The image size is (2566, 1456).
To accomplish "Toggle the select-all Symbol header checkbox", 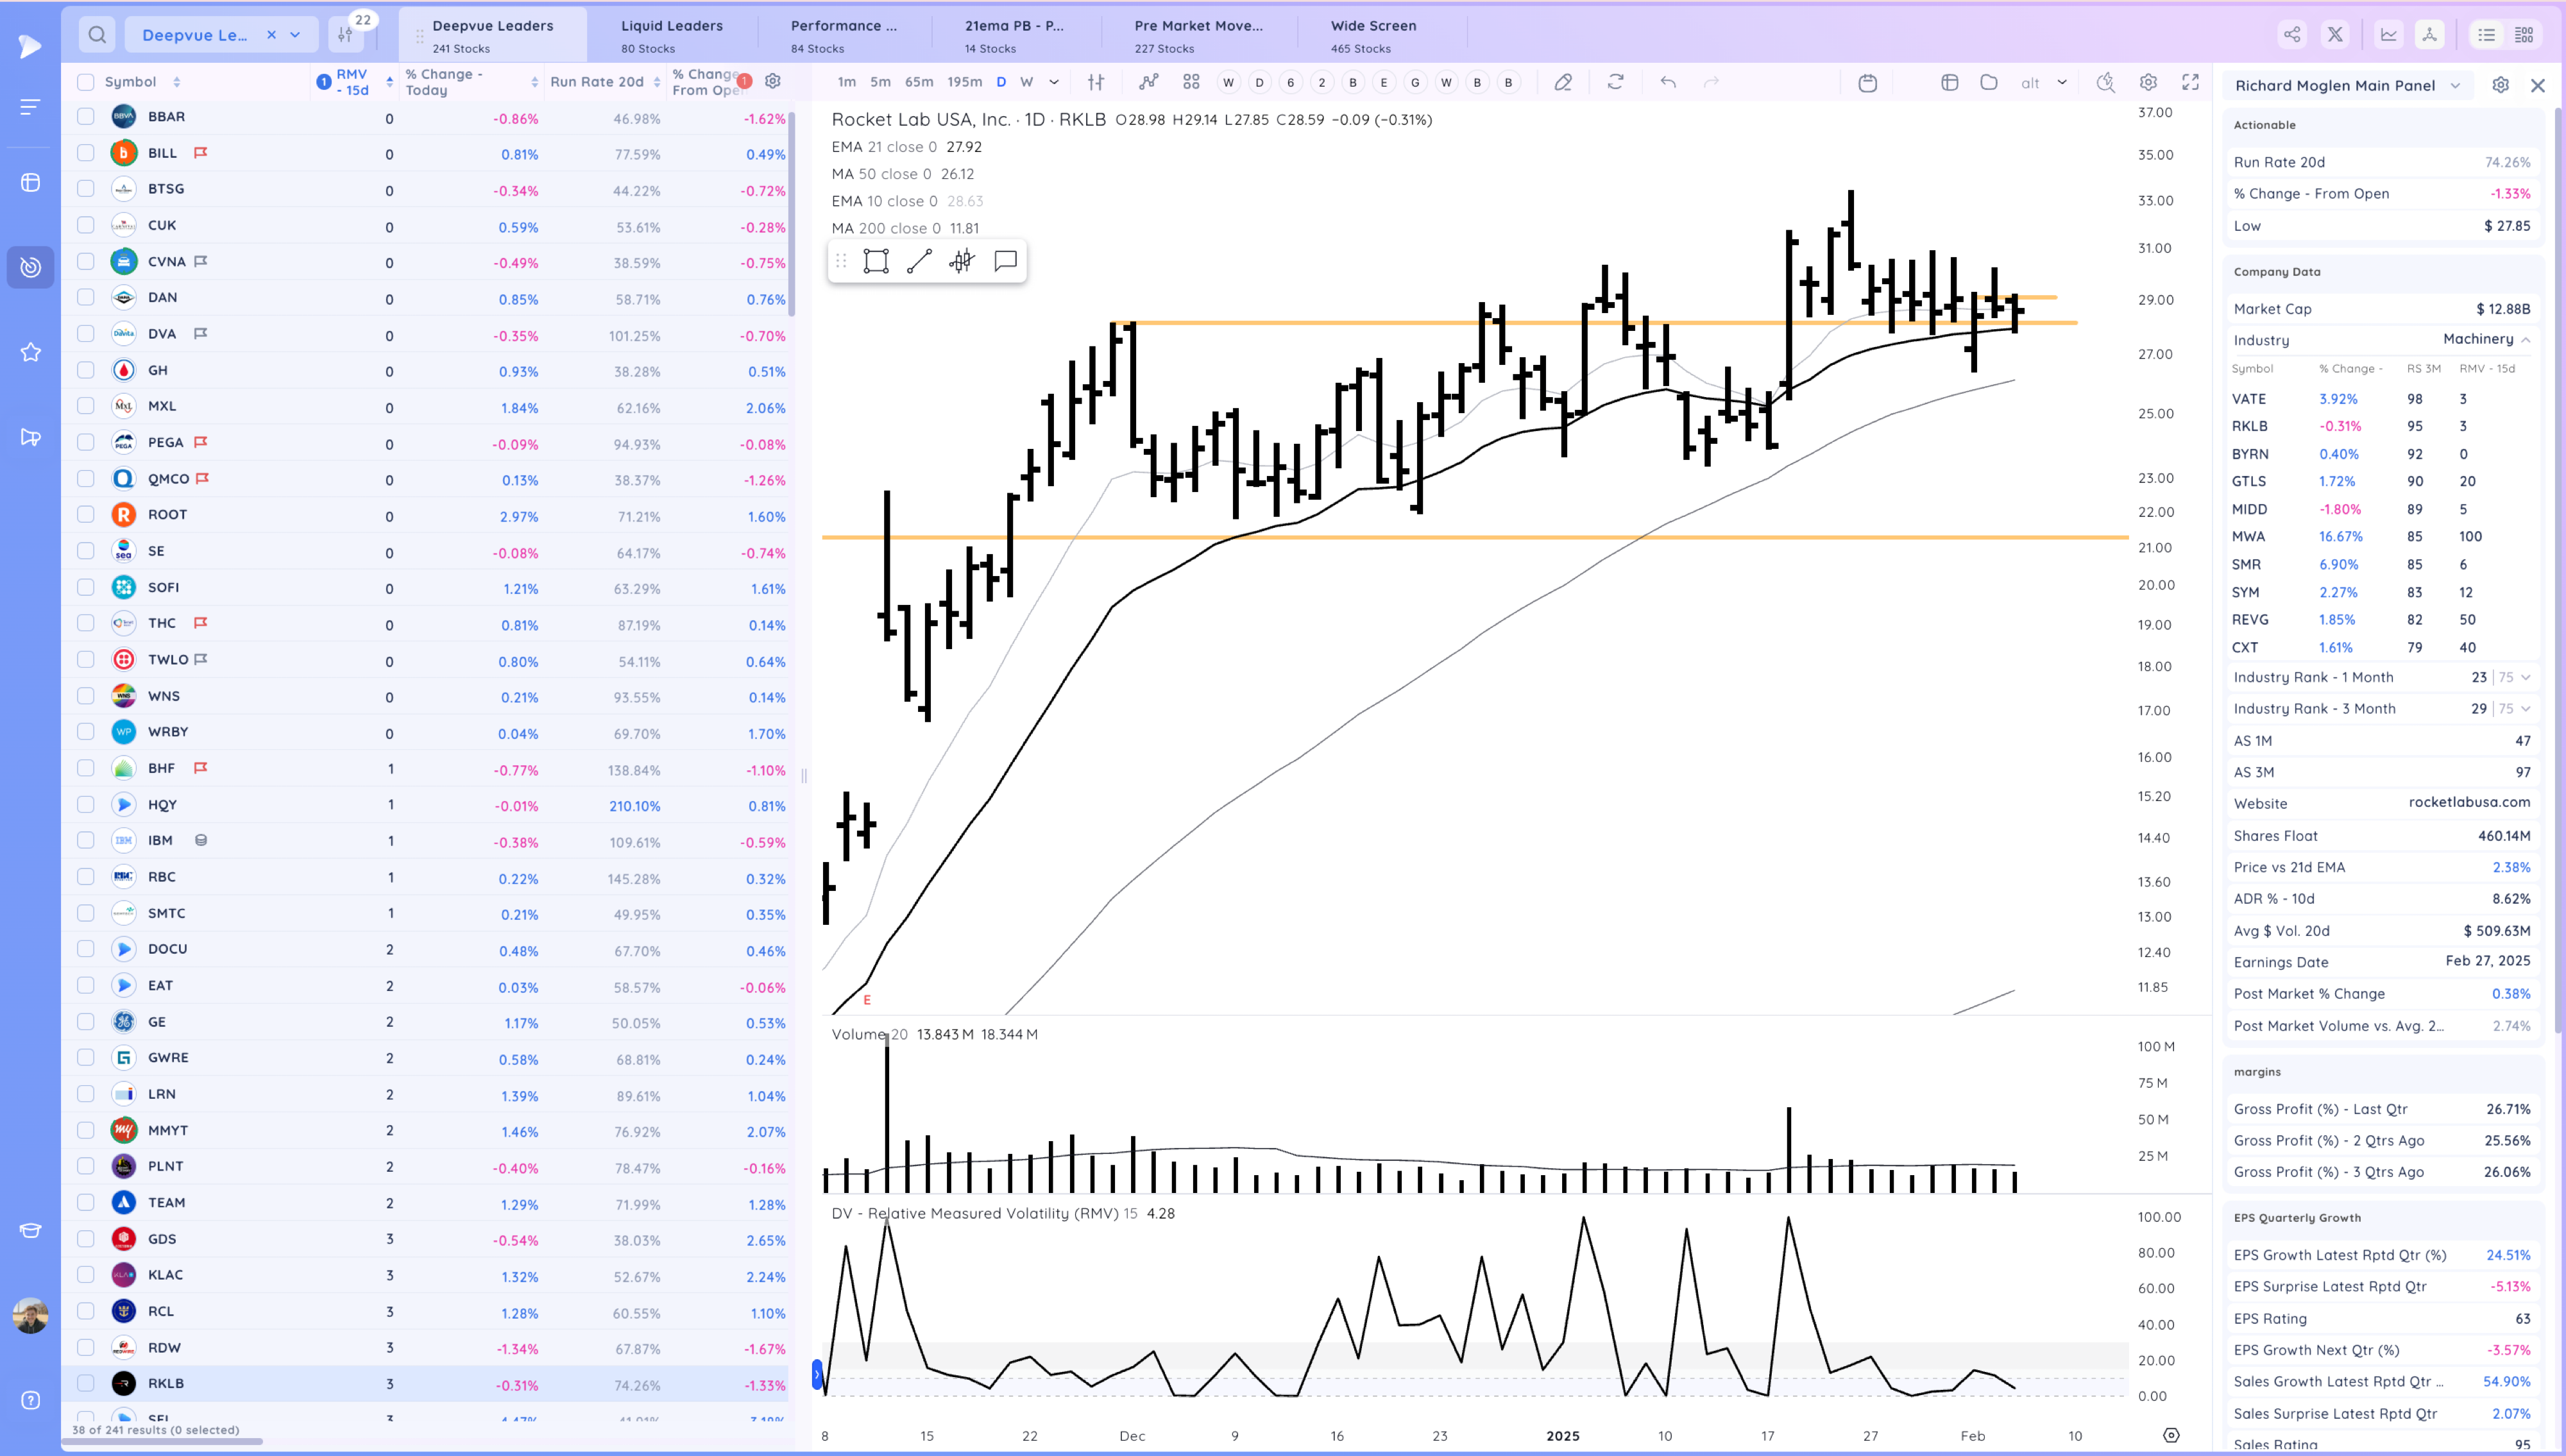I will coord(86,82).
